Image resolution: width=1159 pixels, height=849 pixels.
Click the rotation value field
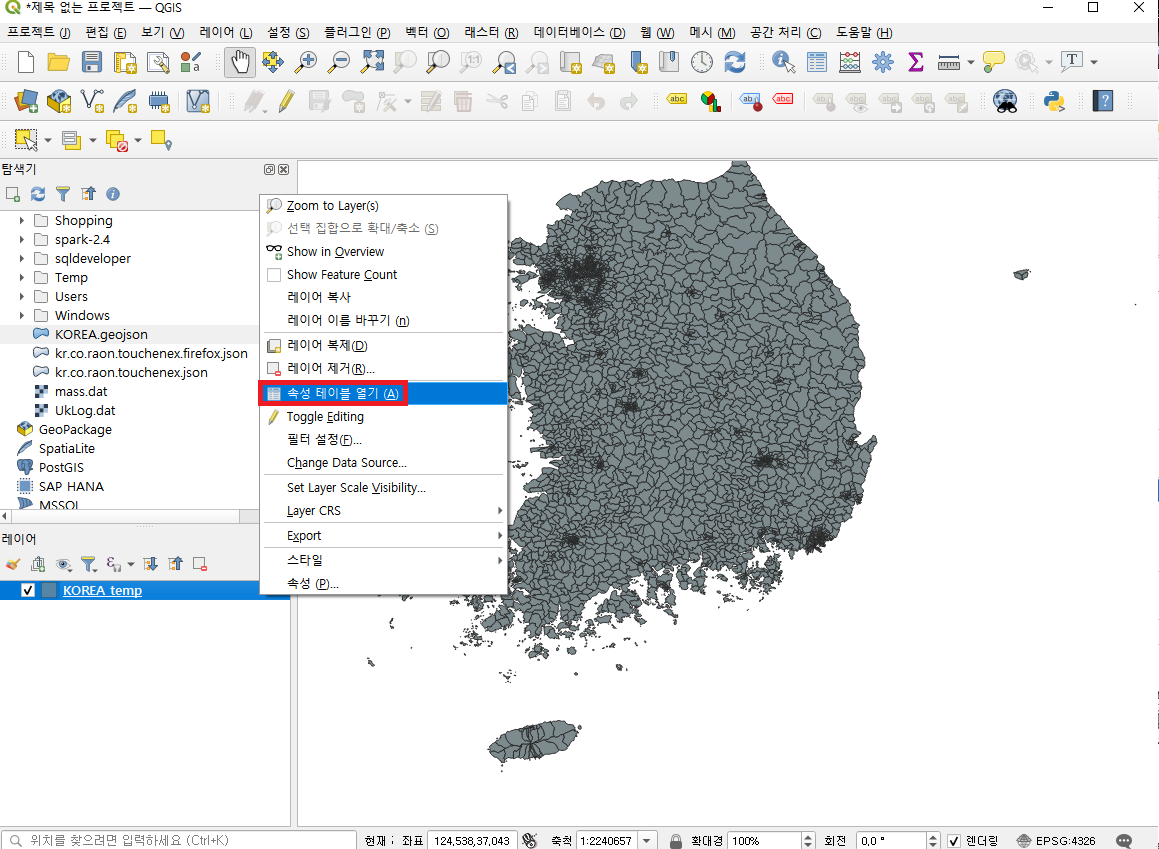pyautogui.click(x=891, y=841)
